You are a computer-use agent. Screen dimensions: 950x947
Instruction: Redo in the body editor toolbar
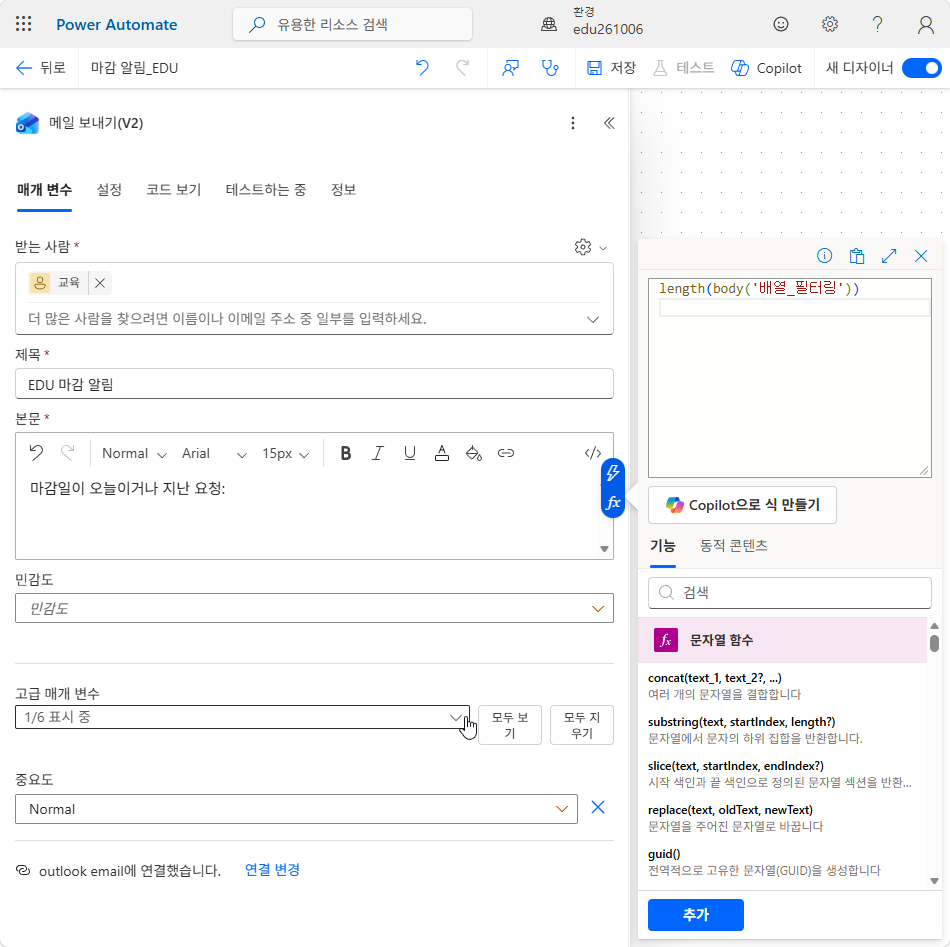tap(68, 453)
